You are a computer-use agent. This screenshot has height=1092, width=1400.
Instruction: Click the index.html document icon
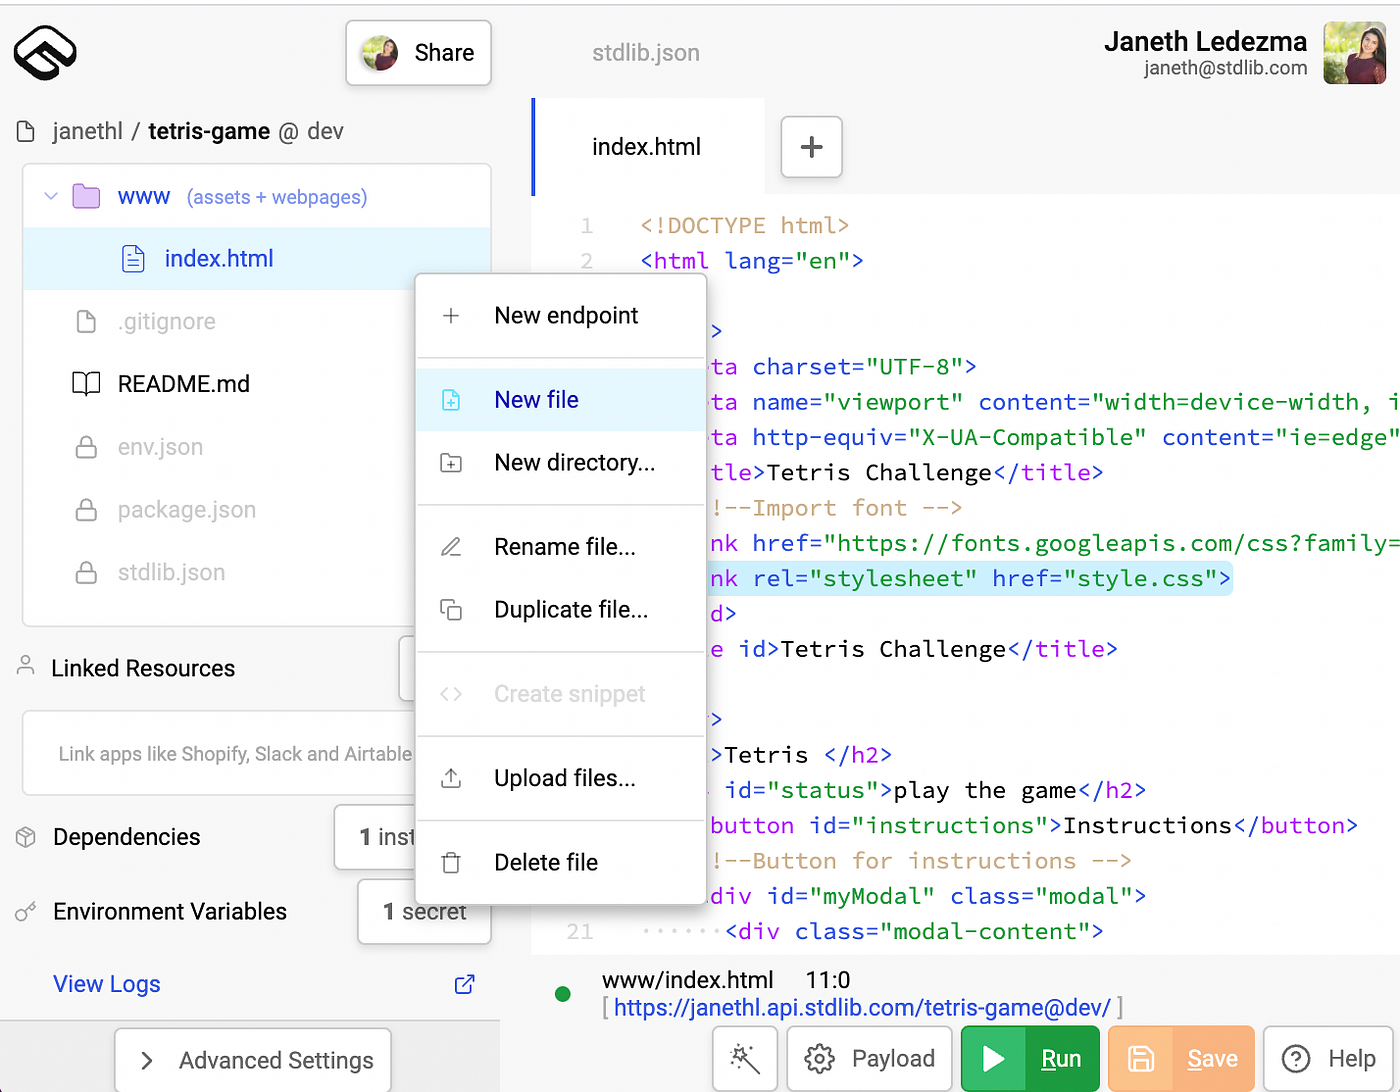(133, 259)
